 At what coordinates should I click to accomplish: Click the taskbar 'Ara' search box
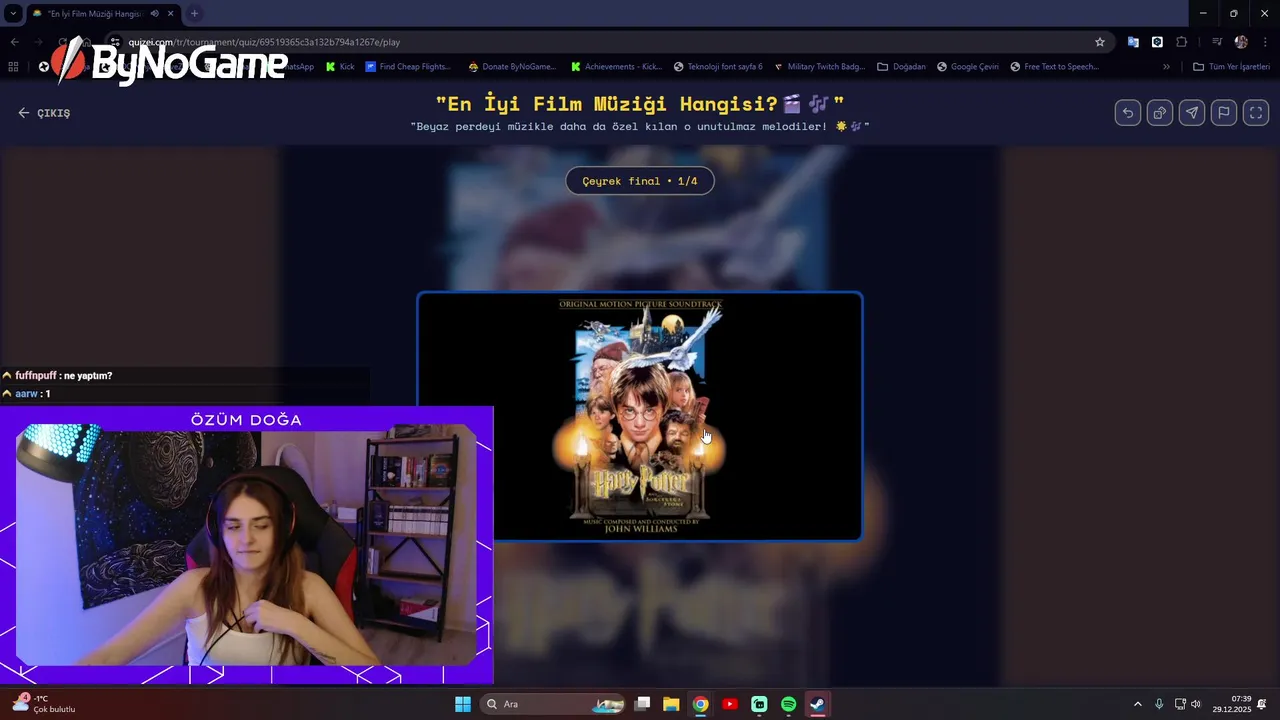[551, 704]
